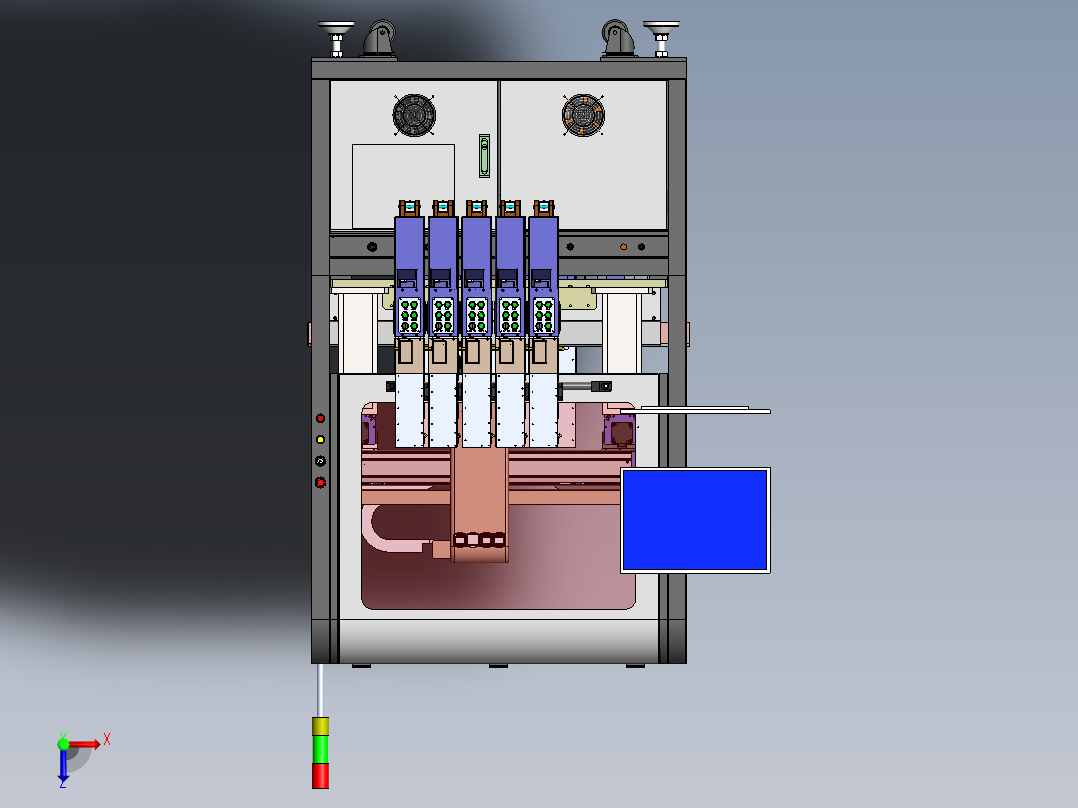The height and width of the screenshot is (808, 1078).
Task: Select the right leveling foot on the frame
Action: tap(661, 39)
